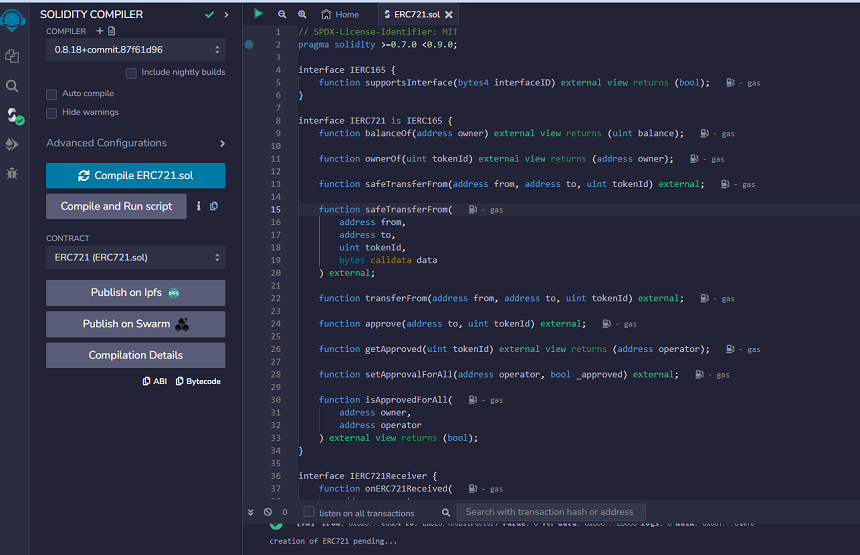The image size is (860, 555).
Task: Click the plus icon next to COMPILER
Action: coord(100,31)
